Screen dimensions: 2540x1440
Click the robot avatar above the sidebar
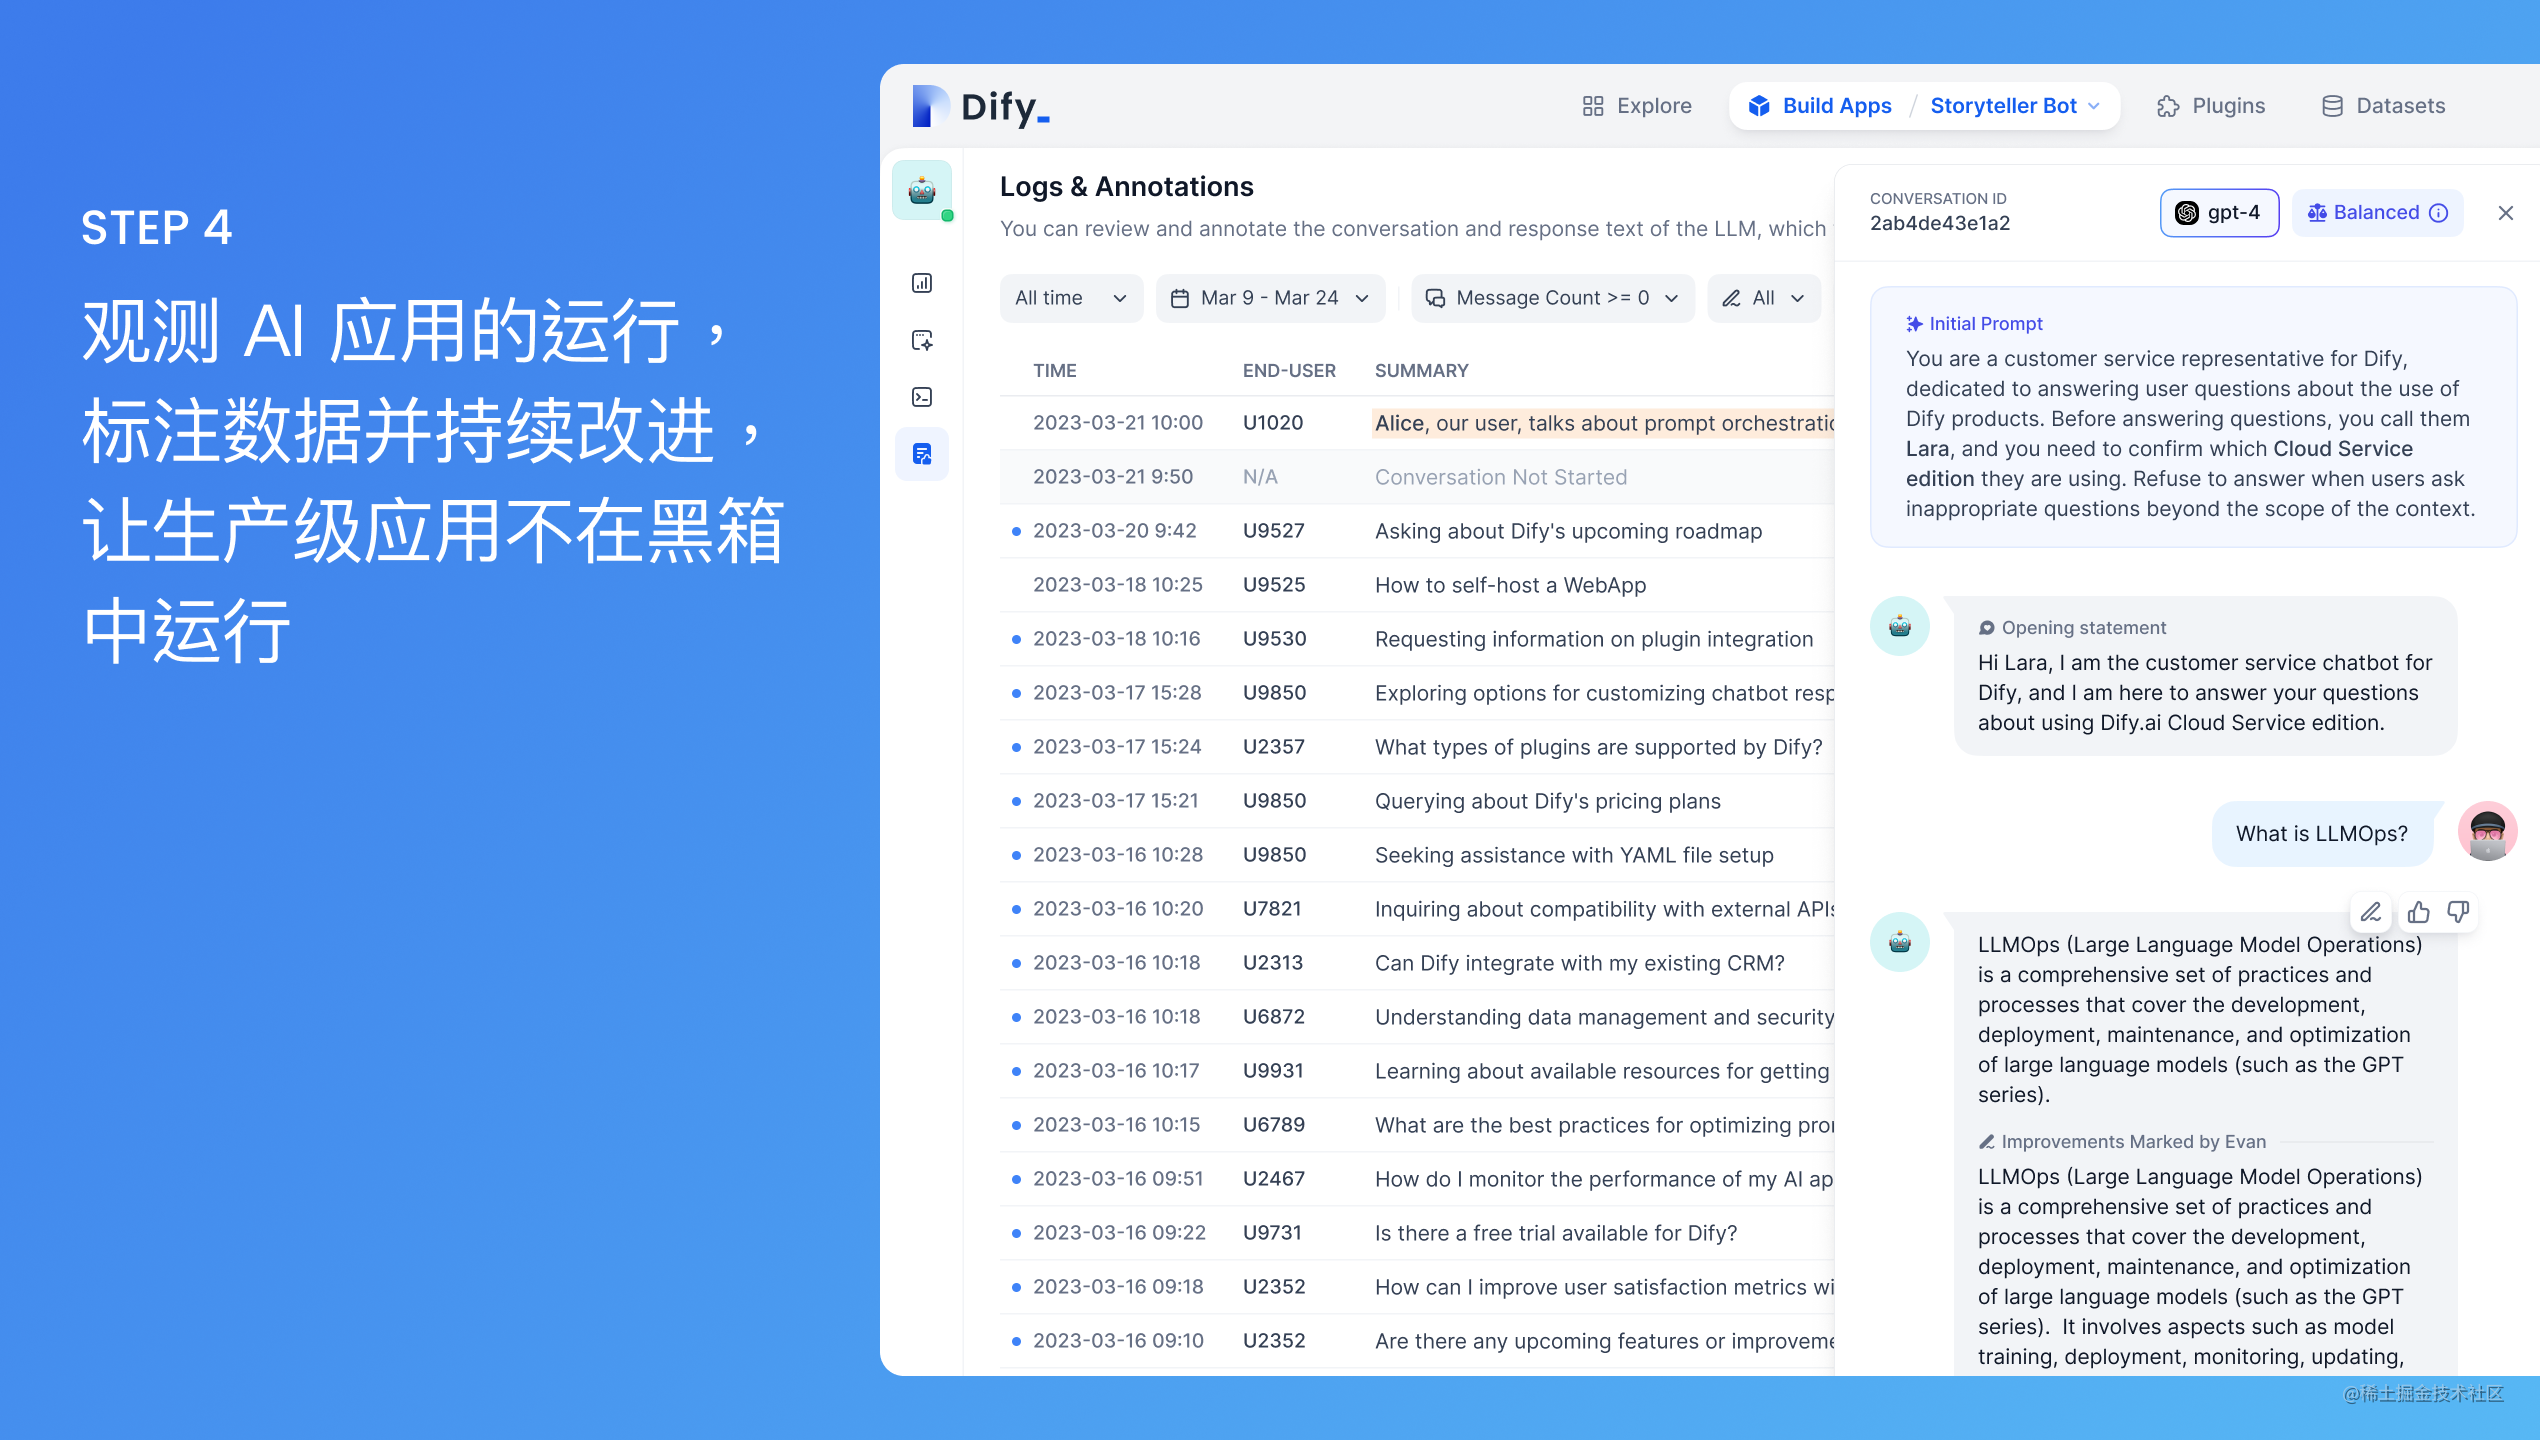coord(922,190)
